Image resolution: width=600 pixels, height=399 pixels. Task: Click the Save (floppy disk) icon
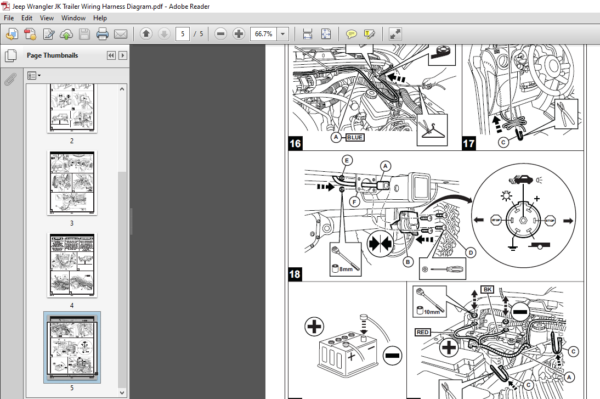click(84, 34)
